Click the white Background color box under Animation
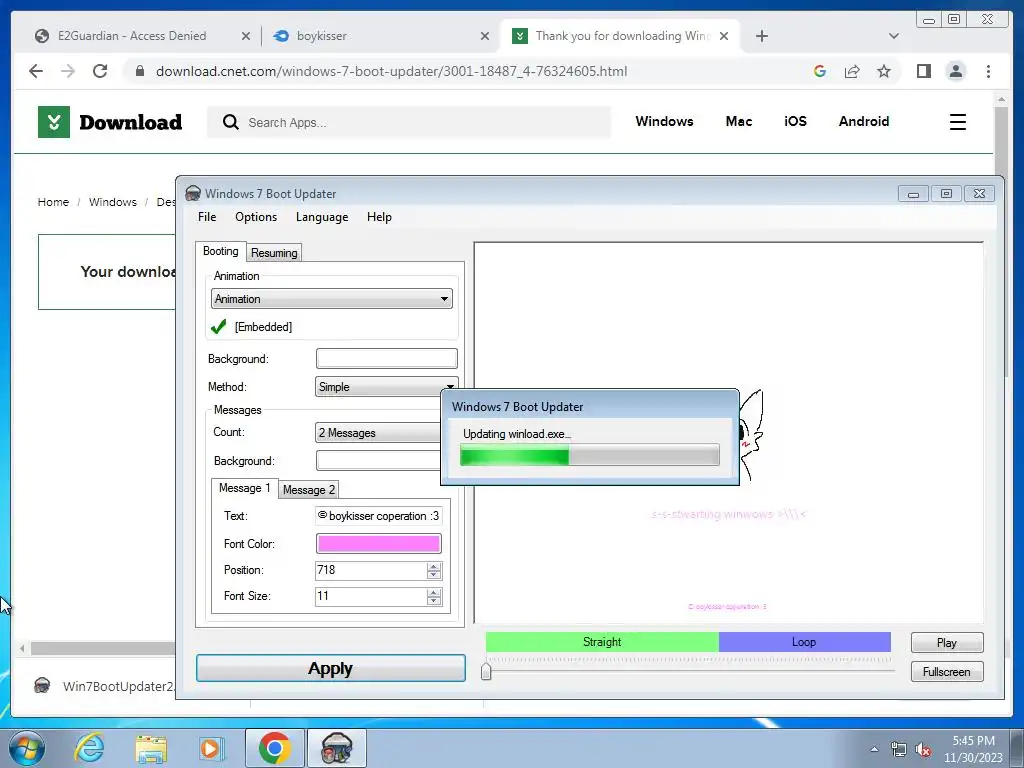 pyautogui.click(x=387, y=359)
